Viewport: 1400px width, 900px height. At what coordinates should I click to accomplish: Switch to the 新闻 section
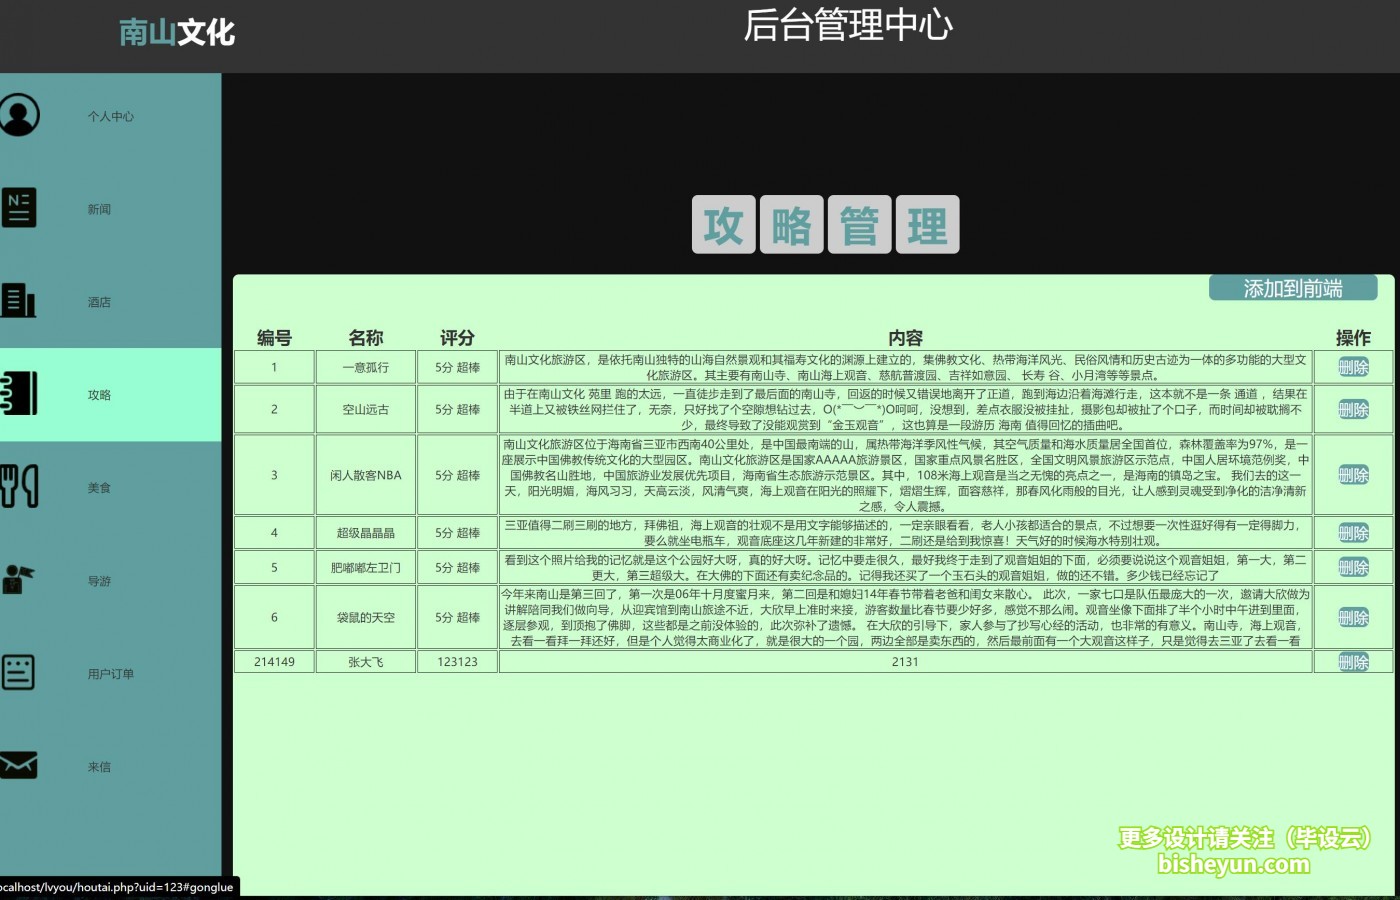(100, 208)
